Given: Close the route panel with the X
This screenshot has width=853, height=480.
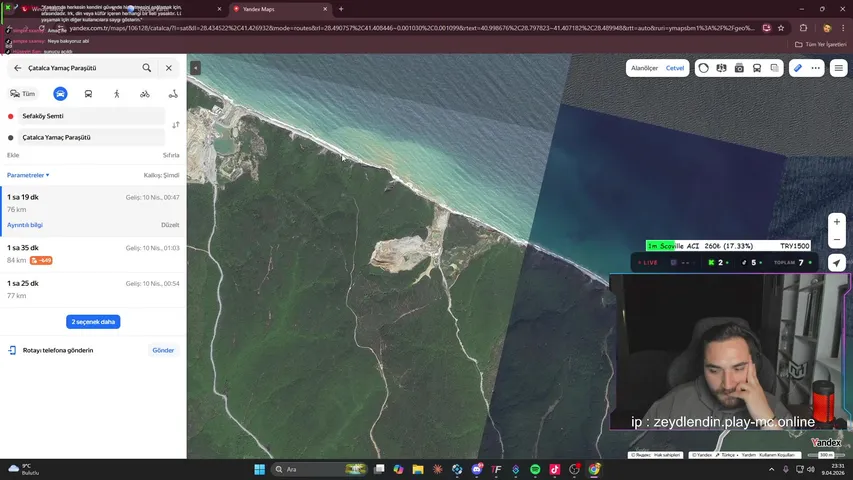Looking at the screenshot, I should (169, 68).
